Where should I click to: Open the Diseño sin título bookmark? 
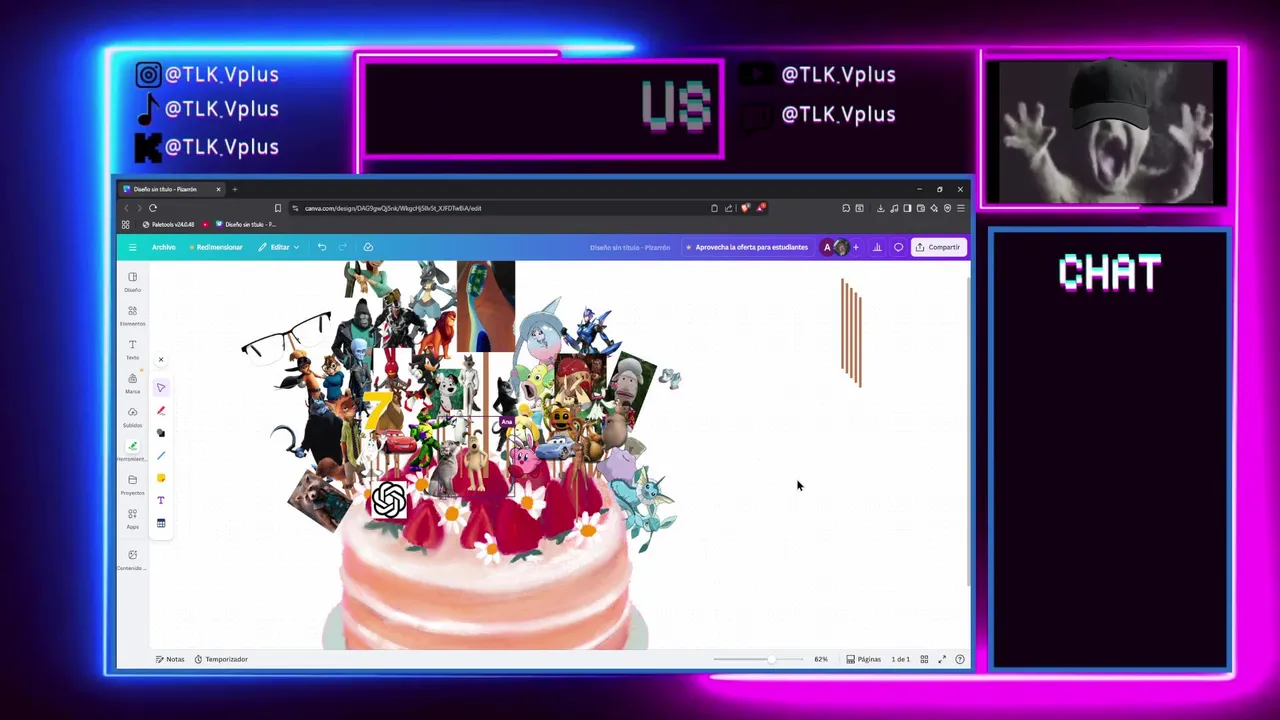tap(246, 224)
